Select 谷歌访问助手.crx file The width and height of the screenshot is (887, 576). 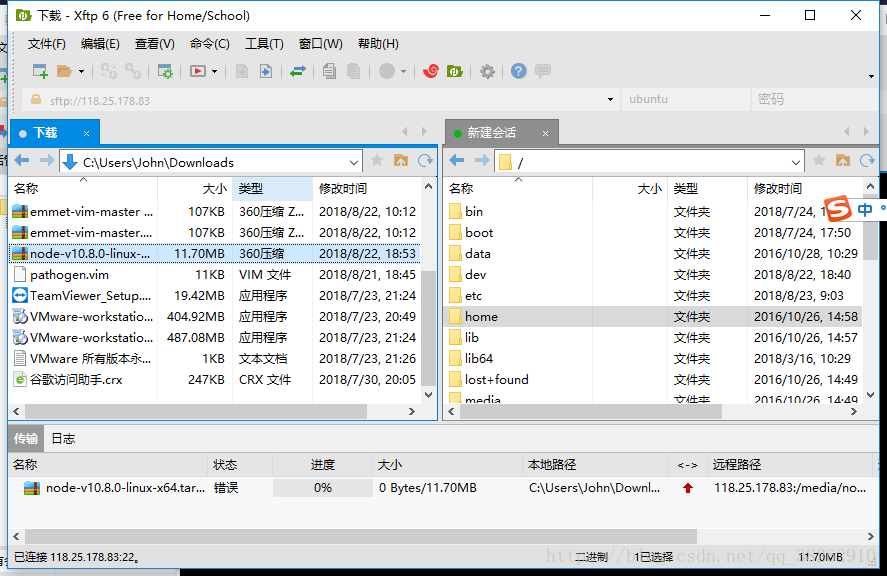point(215,379)
